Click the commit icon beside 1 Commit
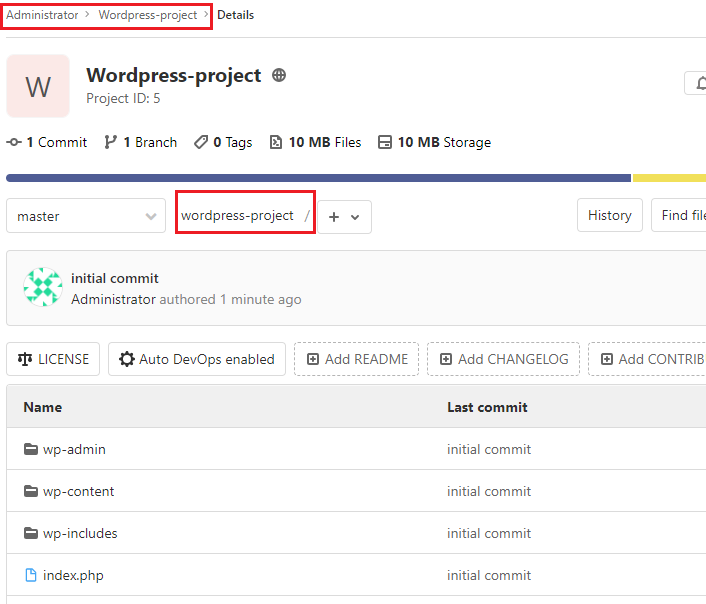 tap(14, 142)
